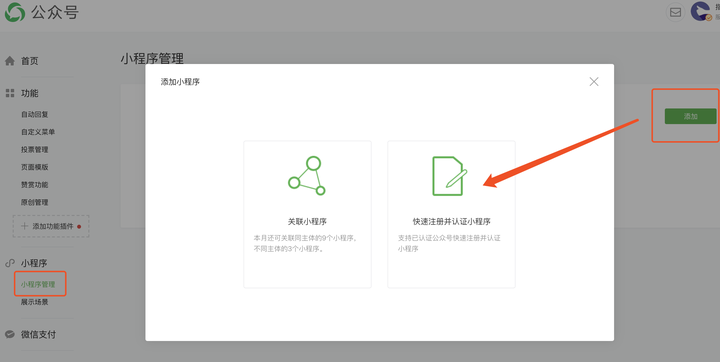The width and height of the screenshot is (720, 362).
Task: Open 原创管理 menu entry
Action: click(34, 202)
